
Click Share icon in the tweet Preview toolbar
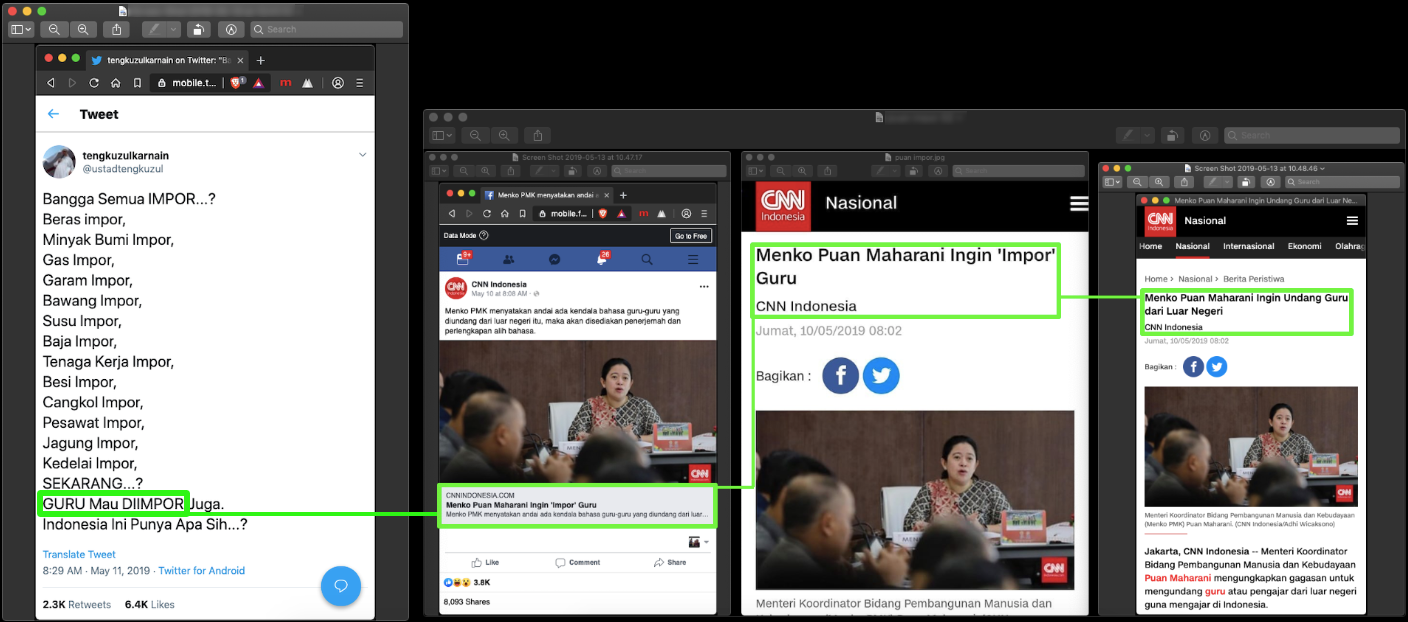tap(118, 29)
